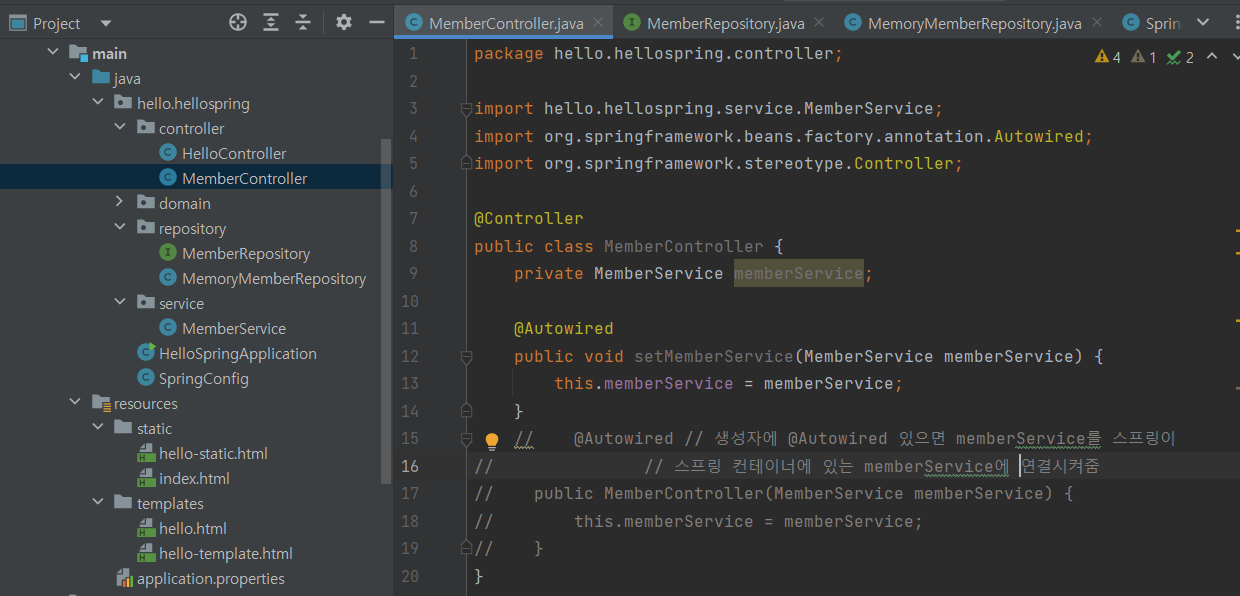Click the resources folder icon
The height and width of the screenshot is (596, 1240).
pos(101,403)
